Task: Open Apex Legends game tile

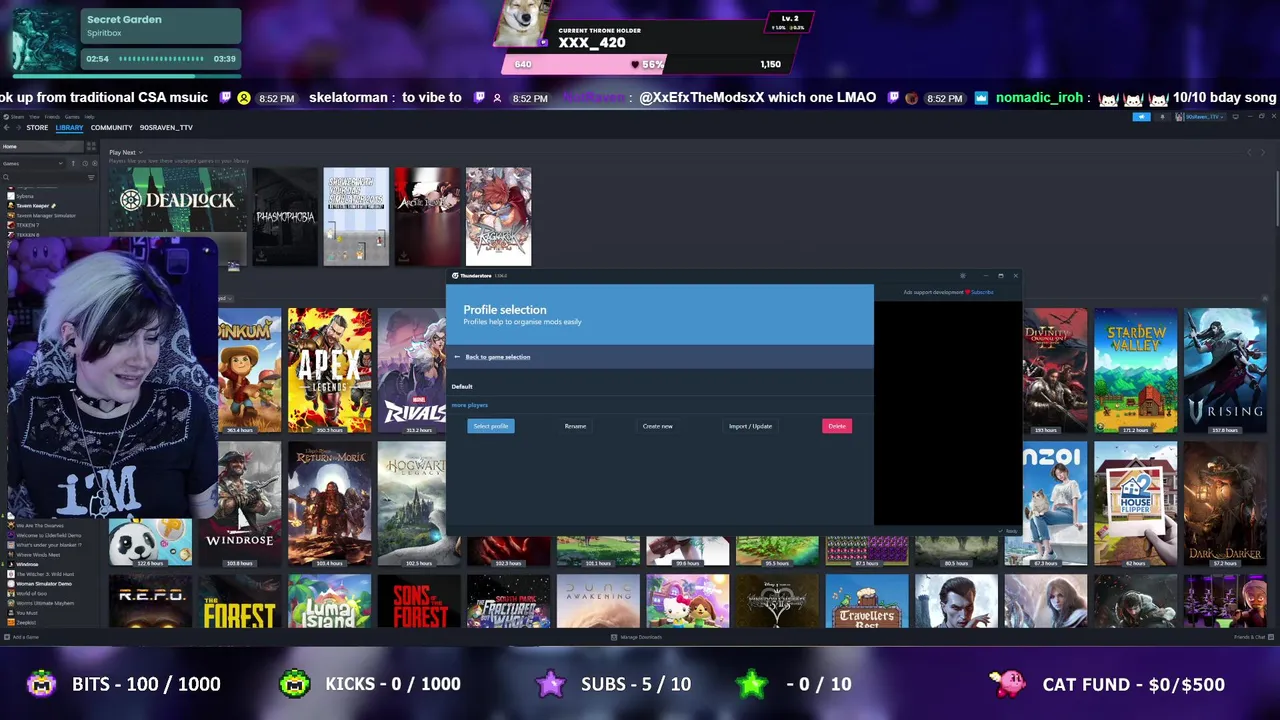Action: click(329, 370)
